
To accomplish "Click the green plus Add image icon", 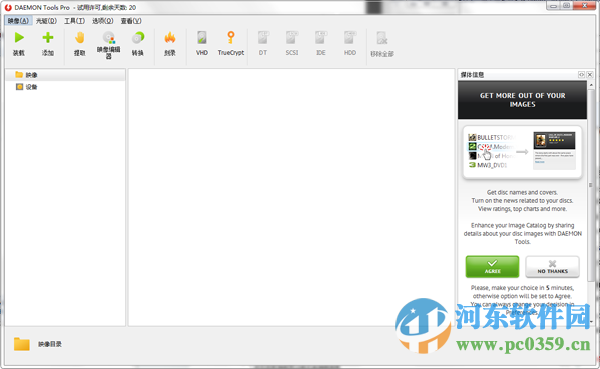I will tap(48, 38).
